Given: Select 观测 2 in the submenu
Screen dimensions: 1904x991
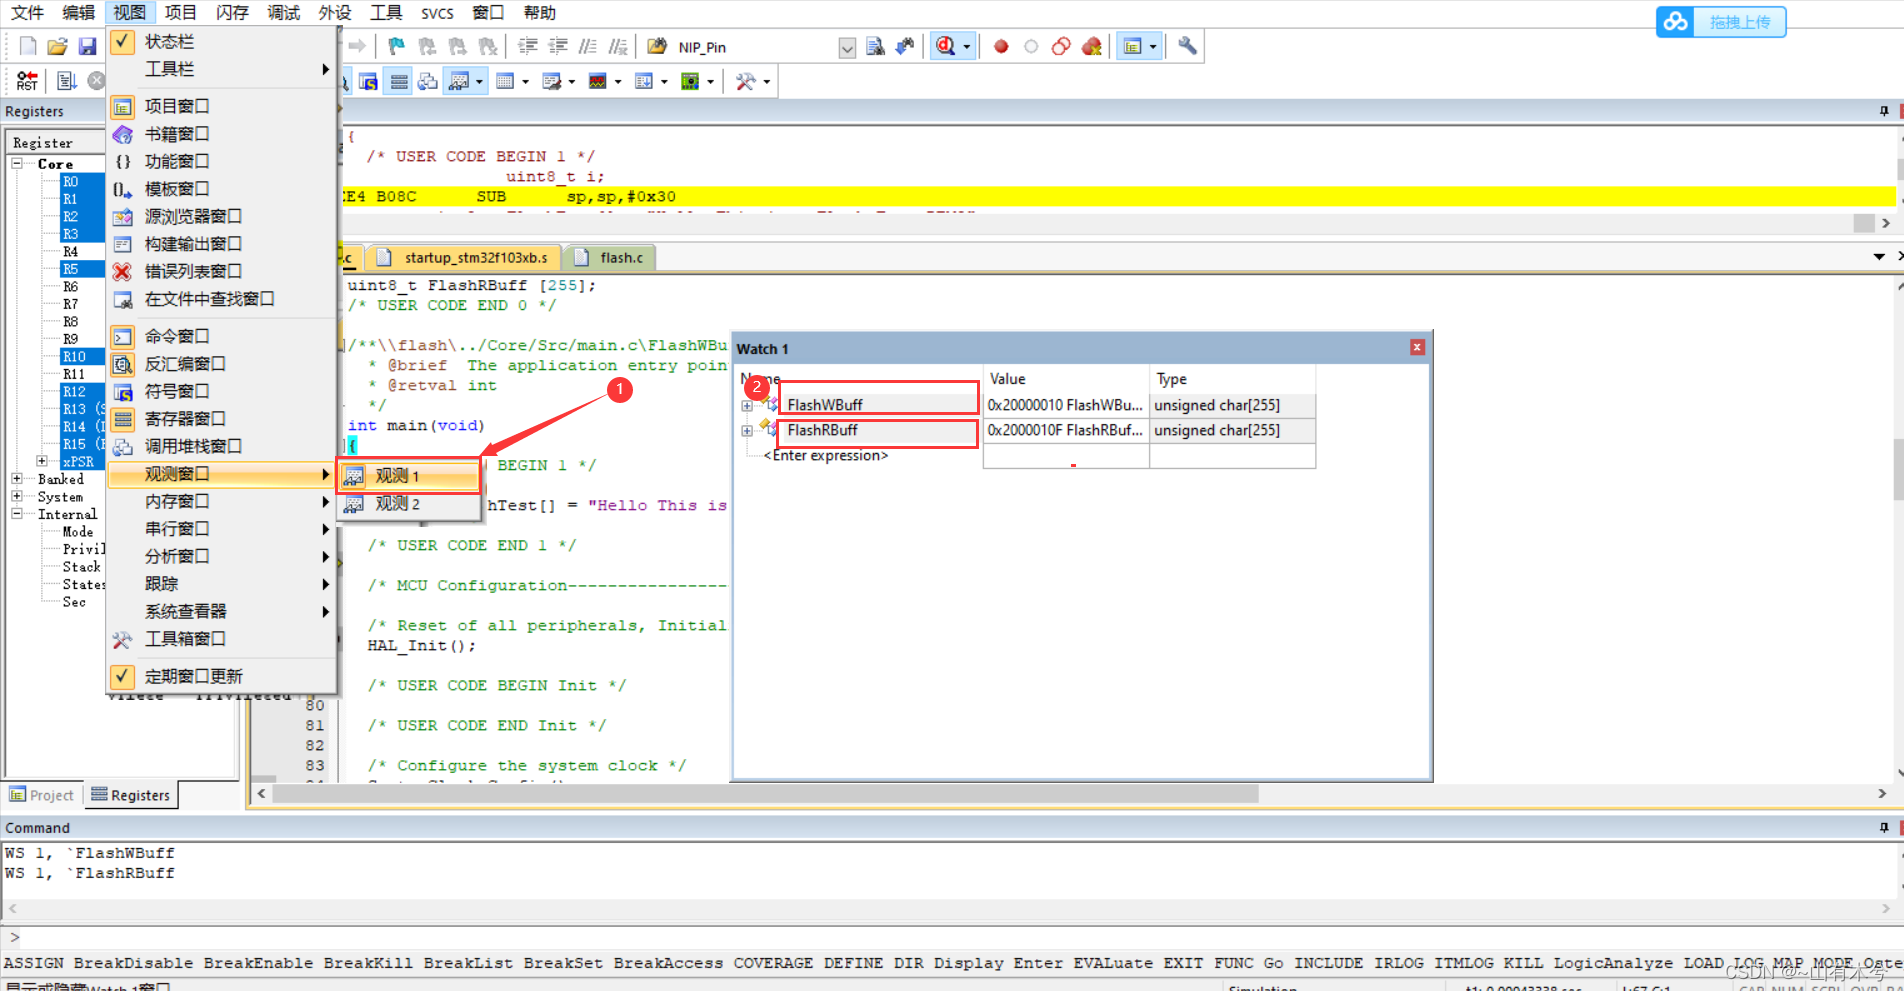Looking at the screenshot, I should tap(409, 504).
